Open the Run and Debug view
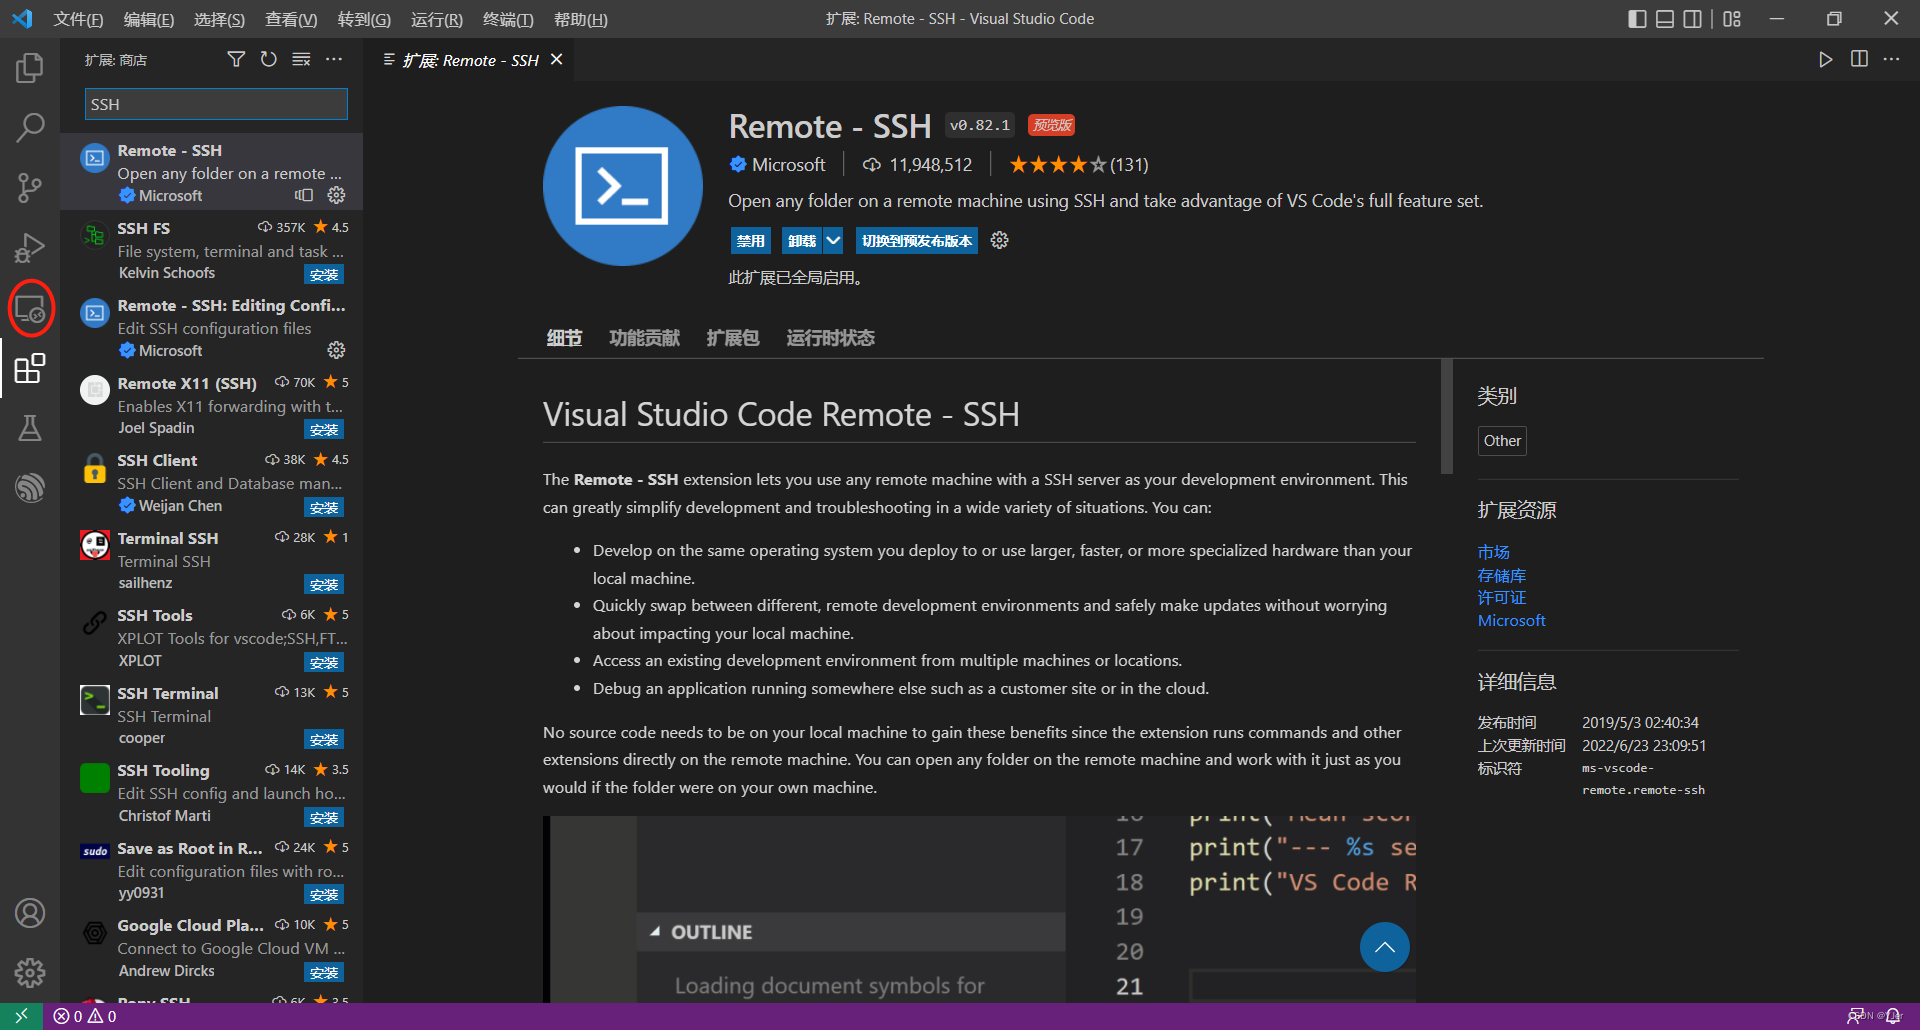 click(30, 247)
